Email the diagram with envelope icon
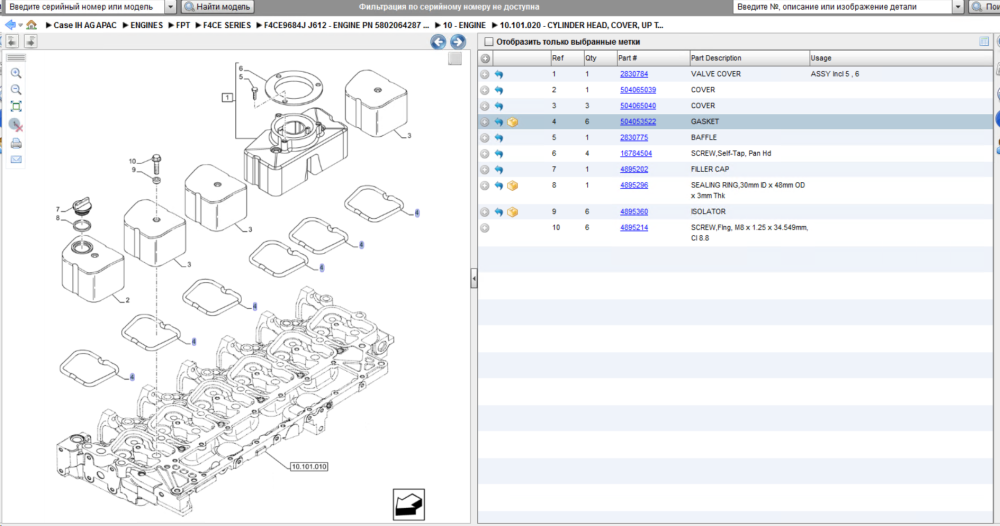The image size is (1000, 526). 16,159
